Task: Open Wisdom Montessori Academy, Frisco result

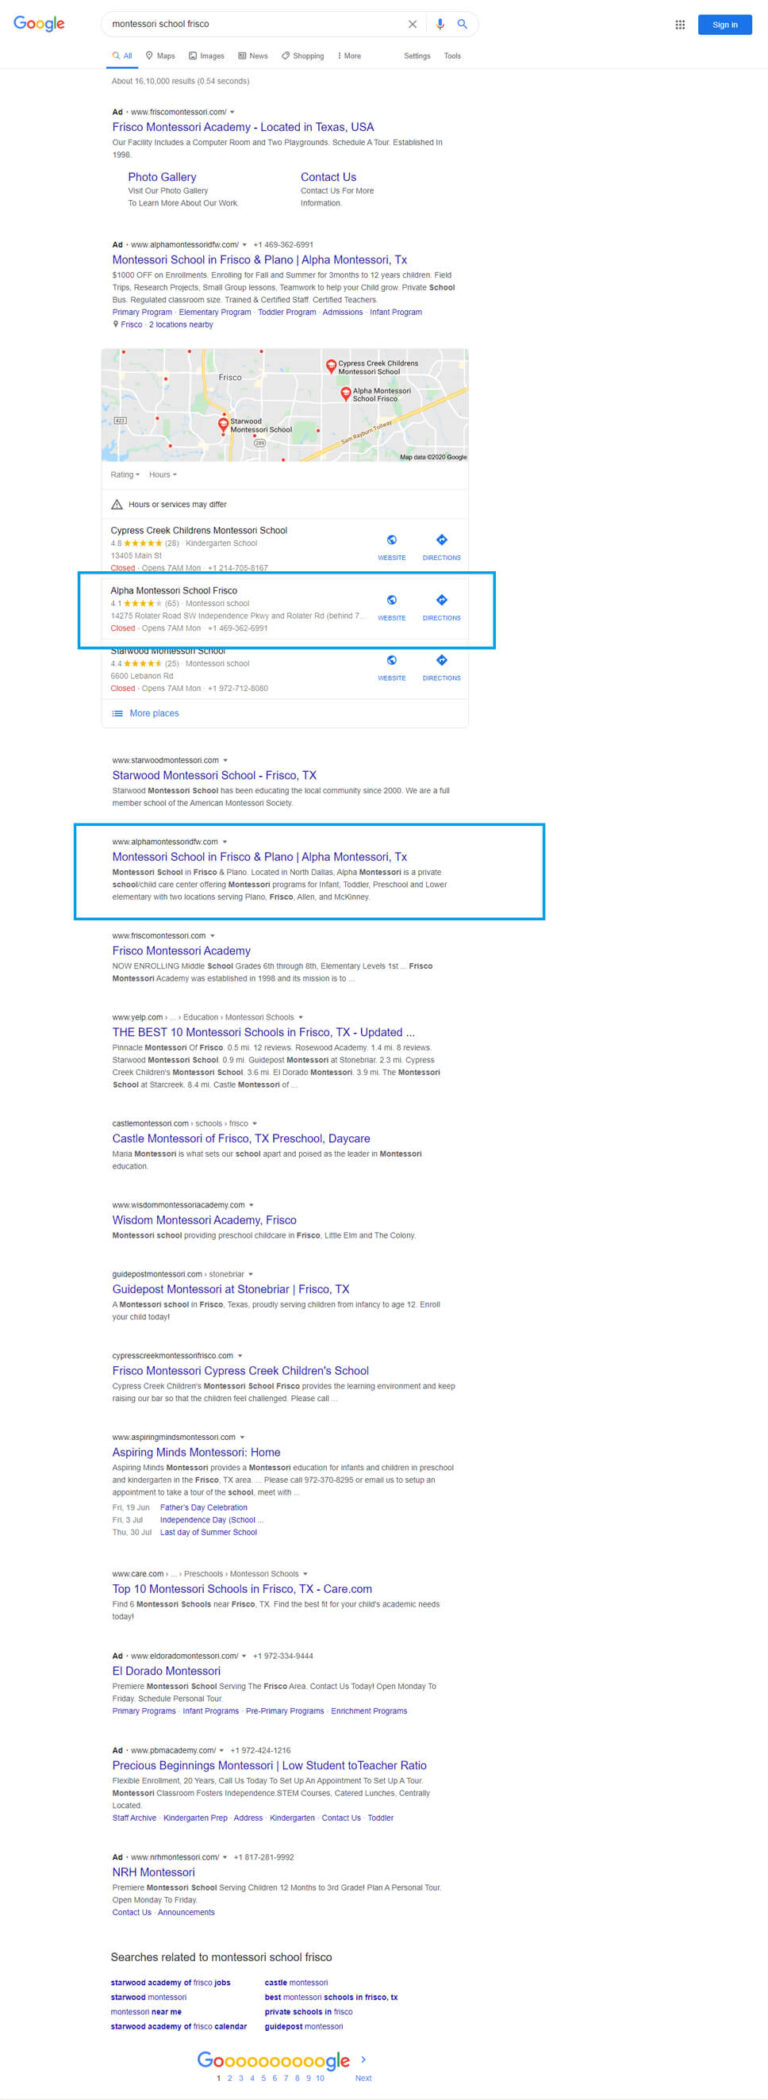Action: (x=204, y=1220)
